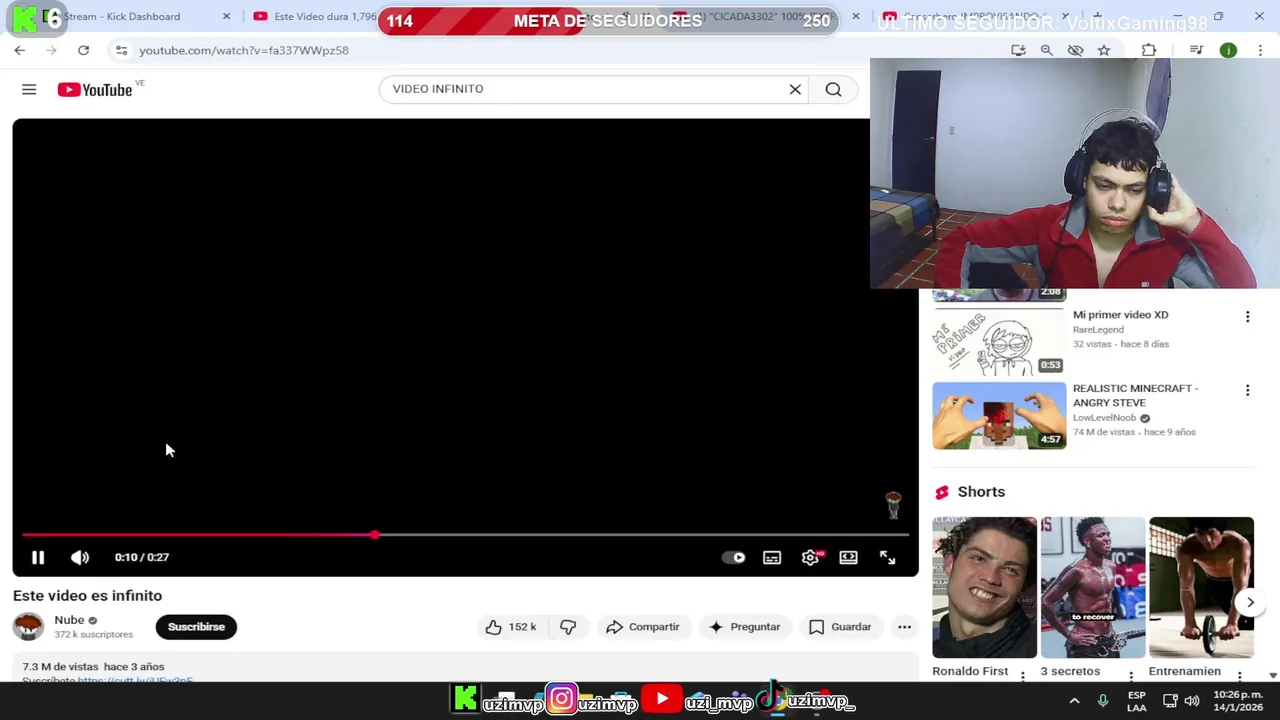Open the Chrome three-dot menu
This screenshot has height=720, width=1280.
coord(1259,50)
